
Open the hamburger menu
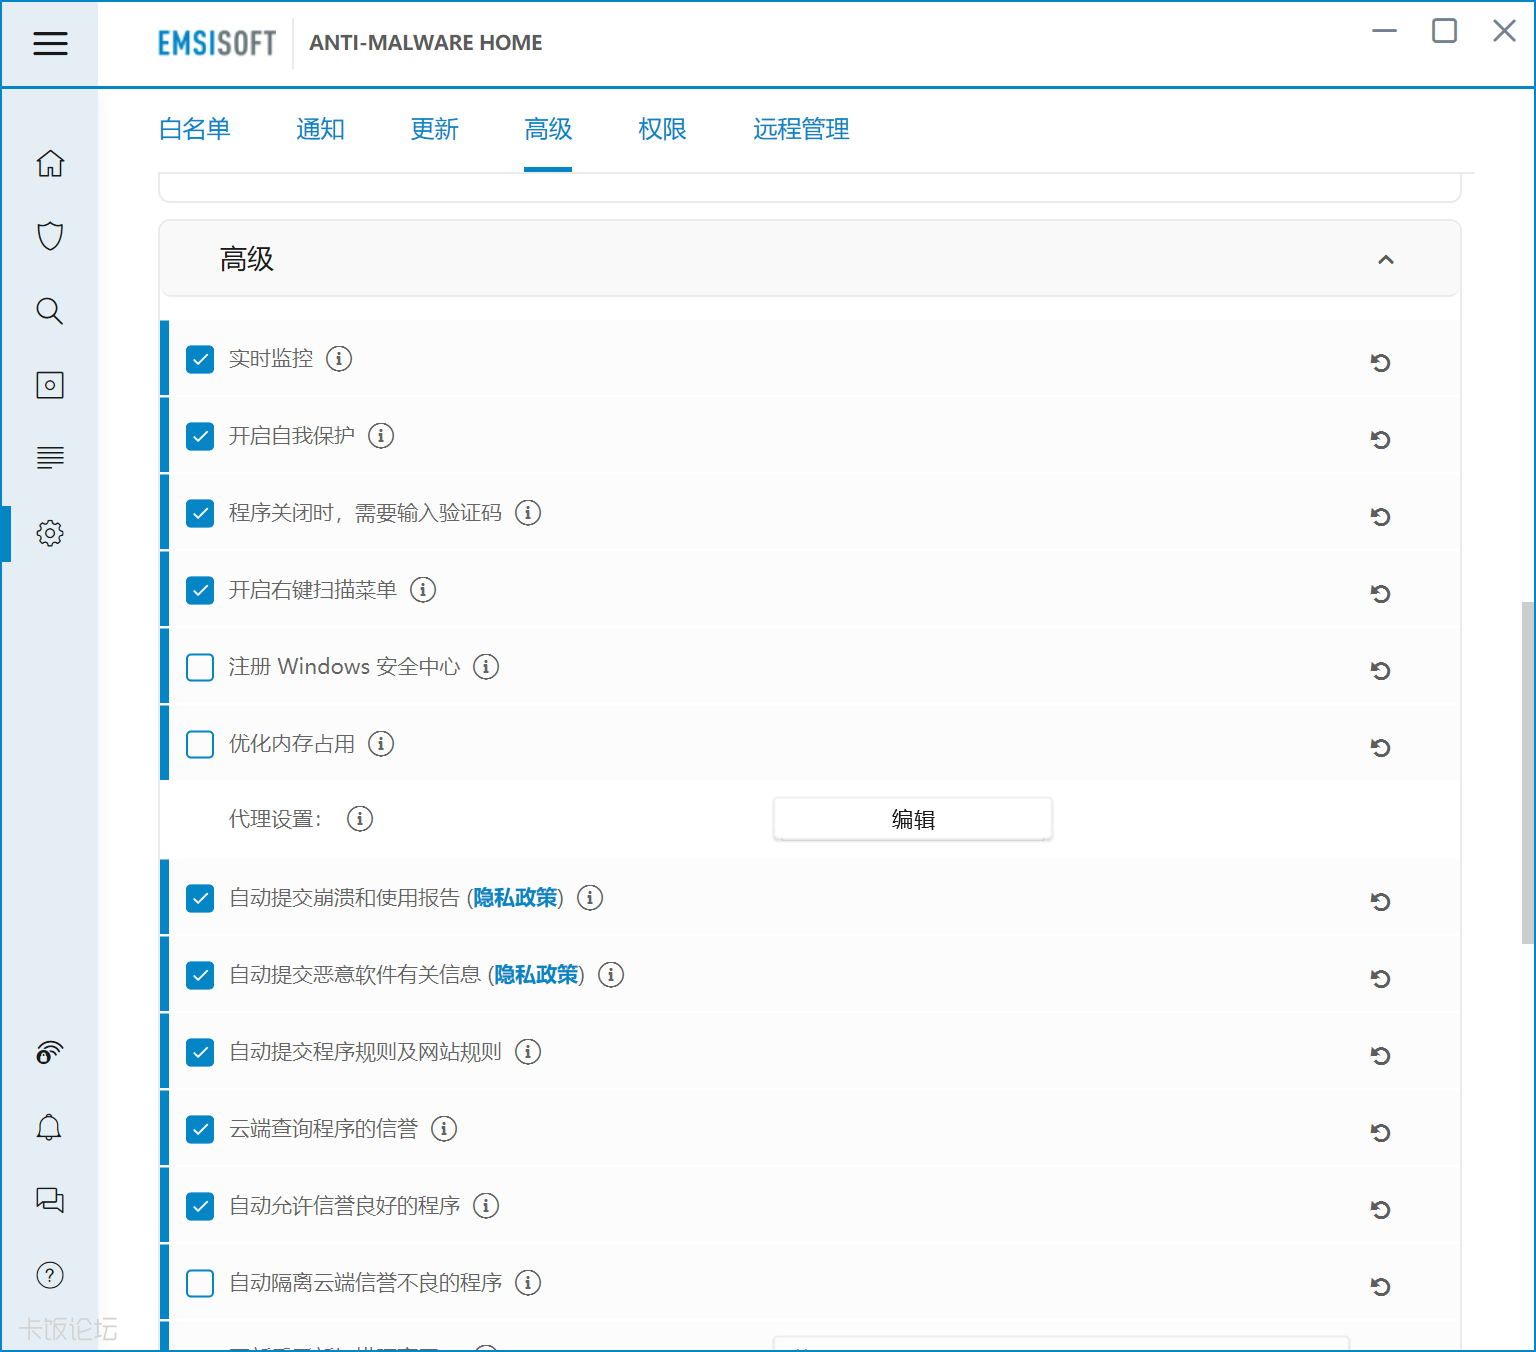[x=50, y=43]
